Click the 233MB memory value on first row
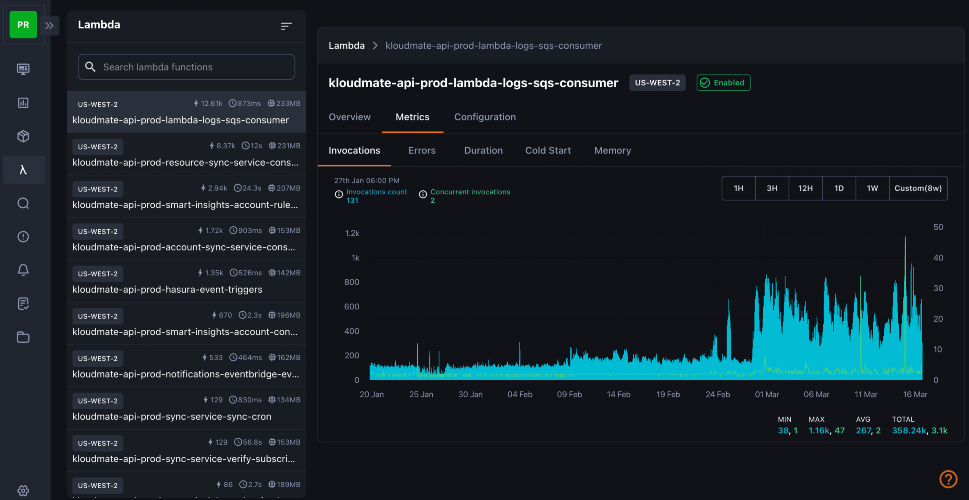 tap(284, 104)
